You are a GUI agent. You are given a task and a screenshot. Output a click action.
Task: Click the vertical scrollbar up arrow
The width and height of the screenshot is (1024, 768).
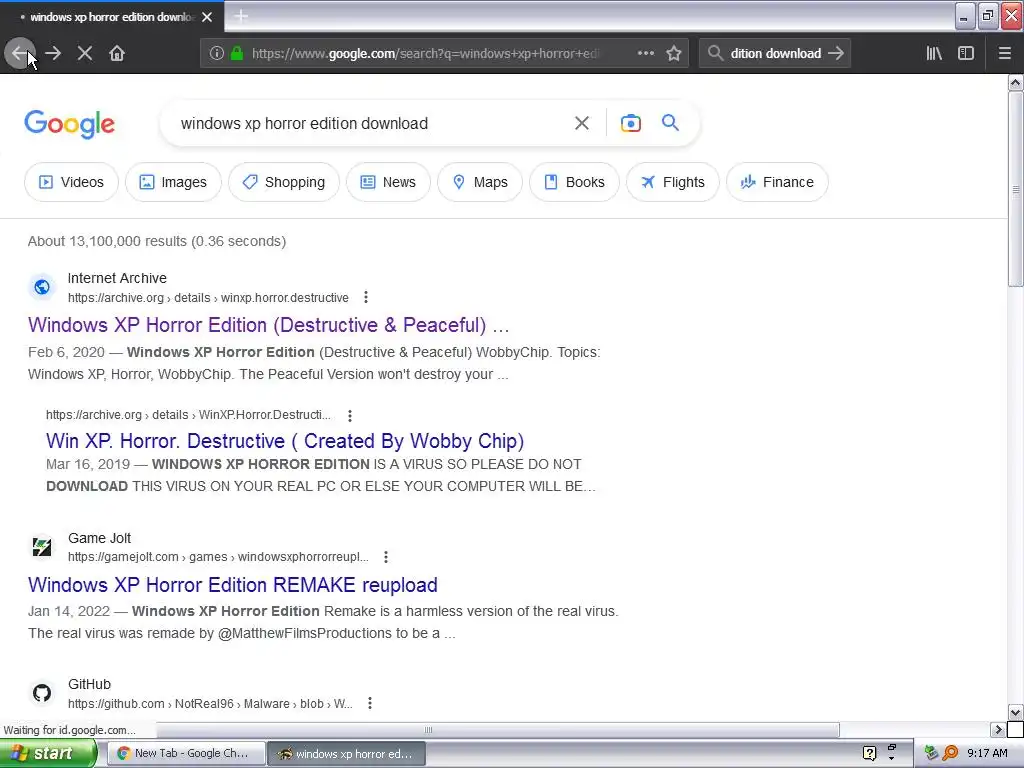[x=1016, y=82]
